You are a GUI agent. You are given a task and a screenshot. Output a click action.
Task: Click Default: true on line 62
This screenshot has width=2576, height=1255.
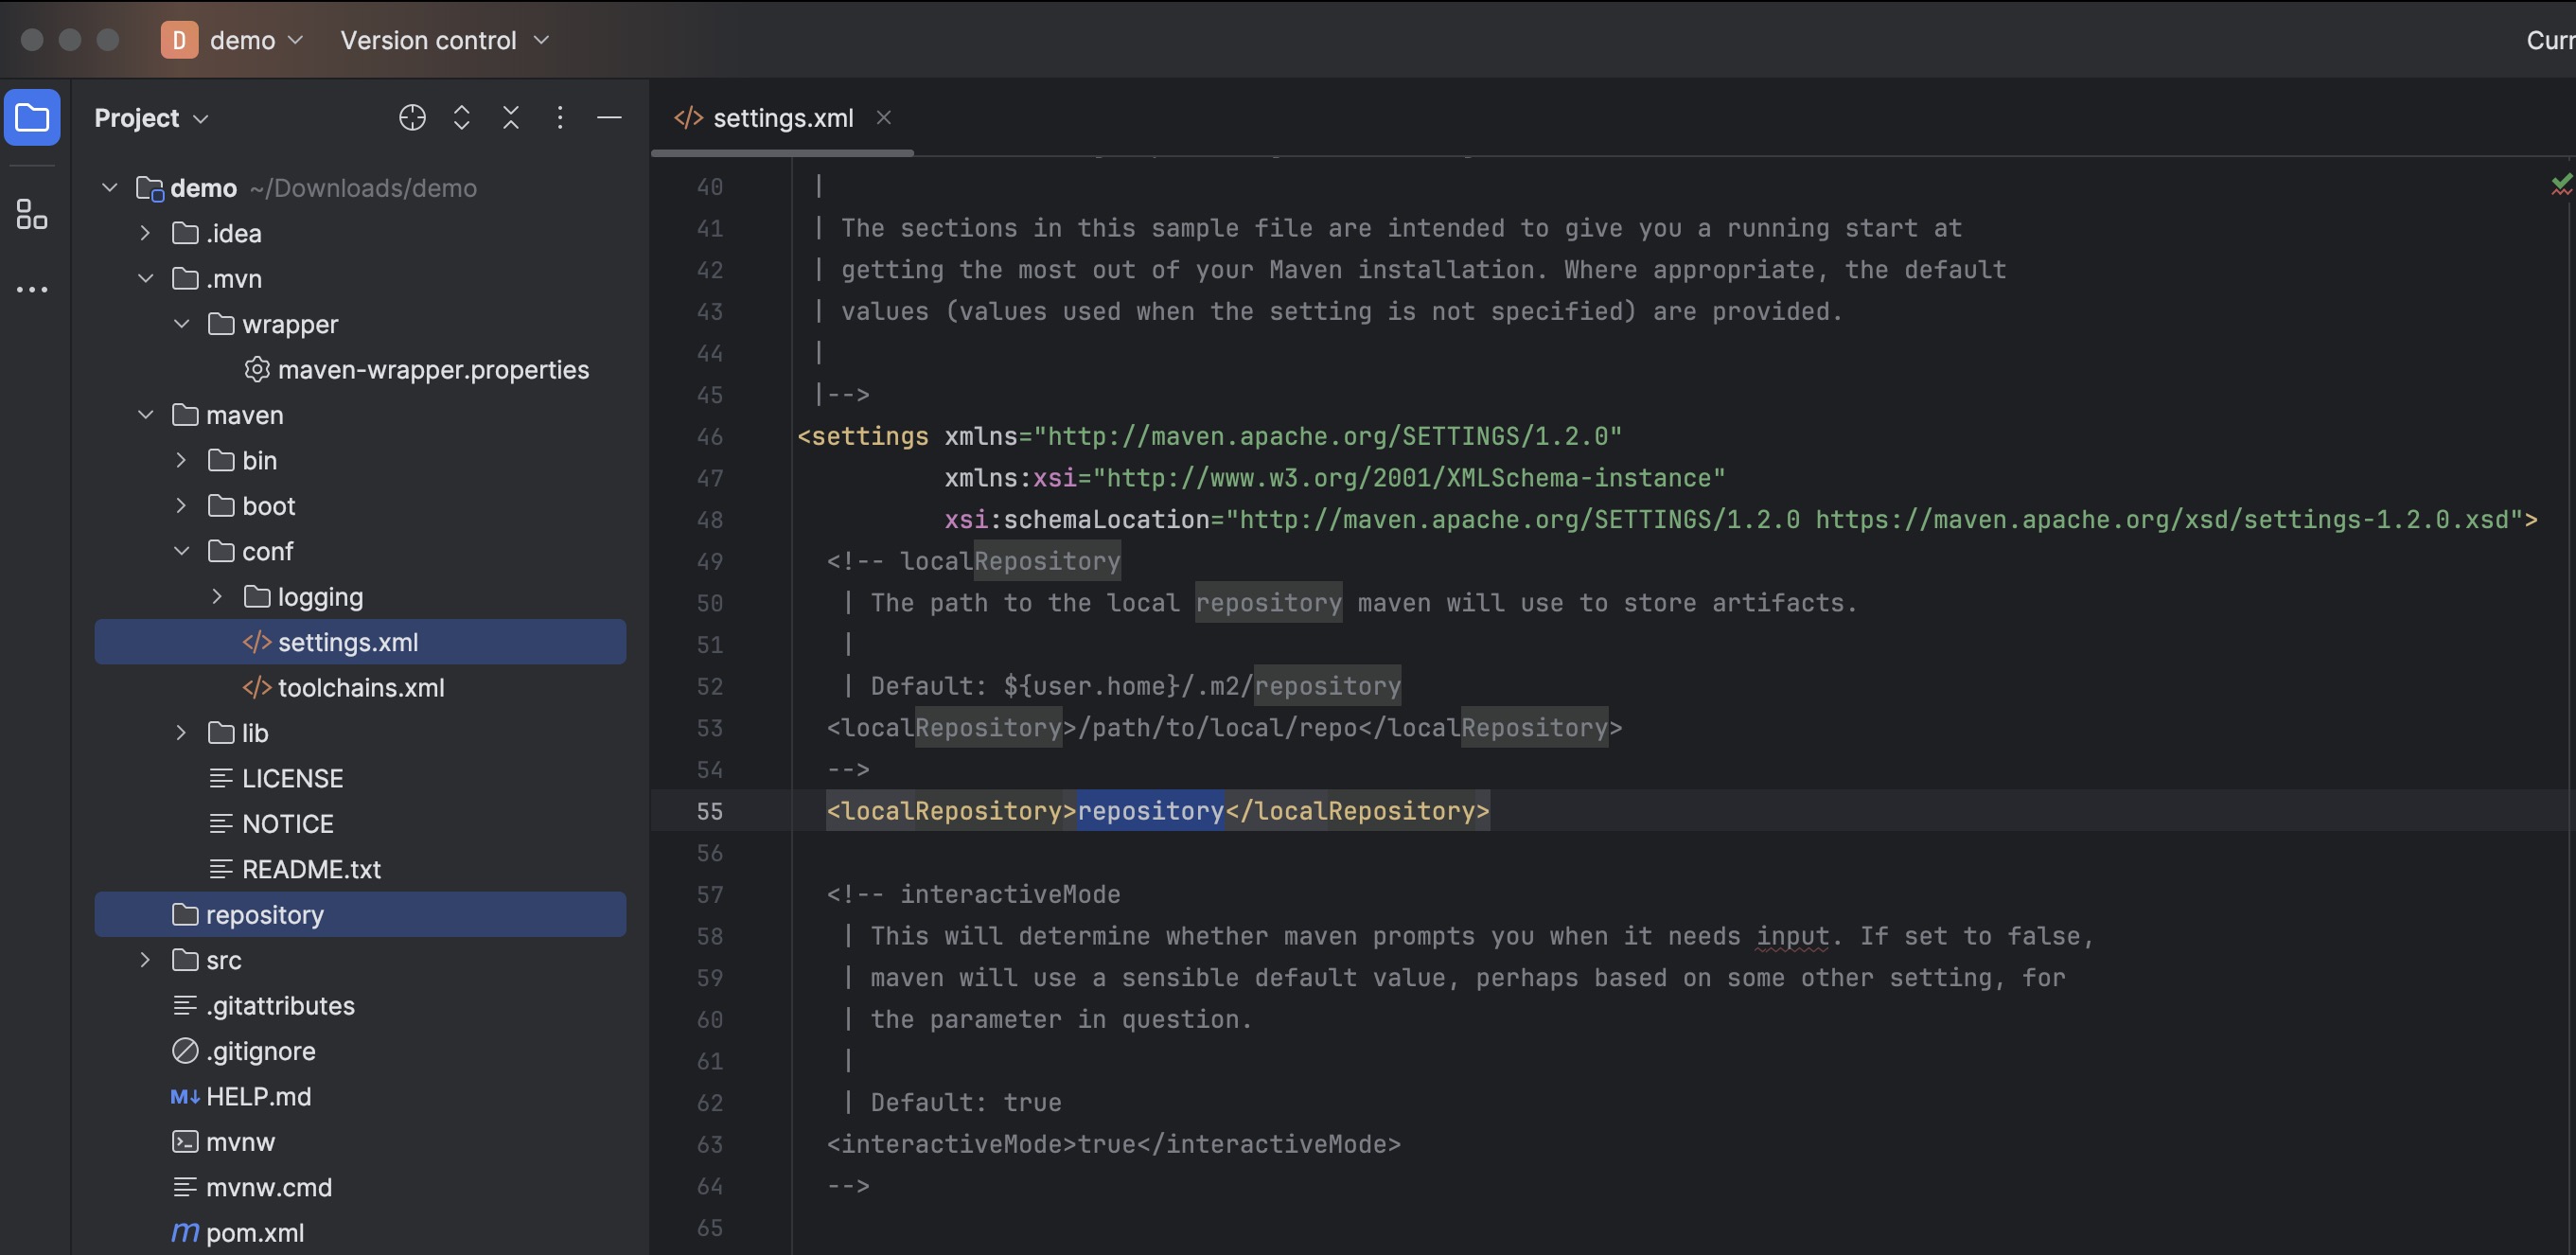966,1102
